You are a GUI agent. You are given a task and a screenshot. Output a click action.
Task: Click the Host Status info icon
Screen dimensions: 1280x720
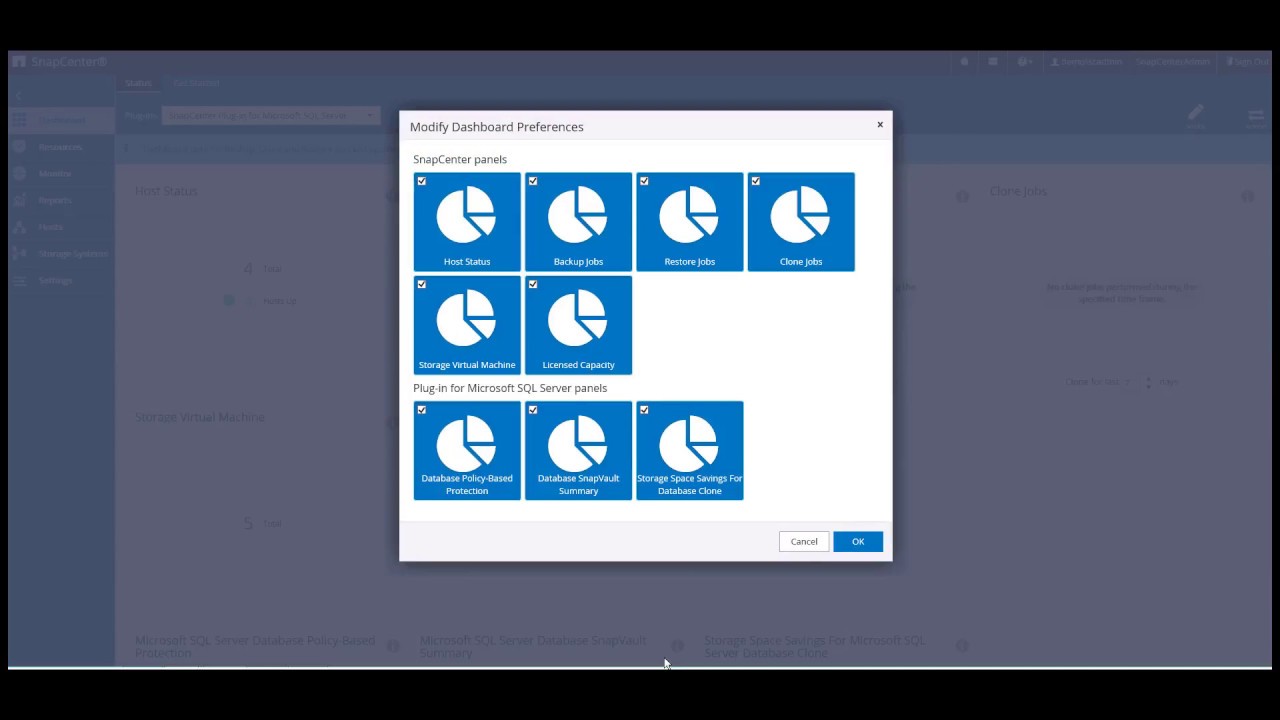(x=392, y=196)
